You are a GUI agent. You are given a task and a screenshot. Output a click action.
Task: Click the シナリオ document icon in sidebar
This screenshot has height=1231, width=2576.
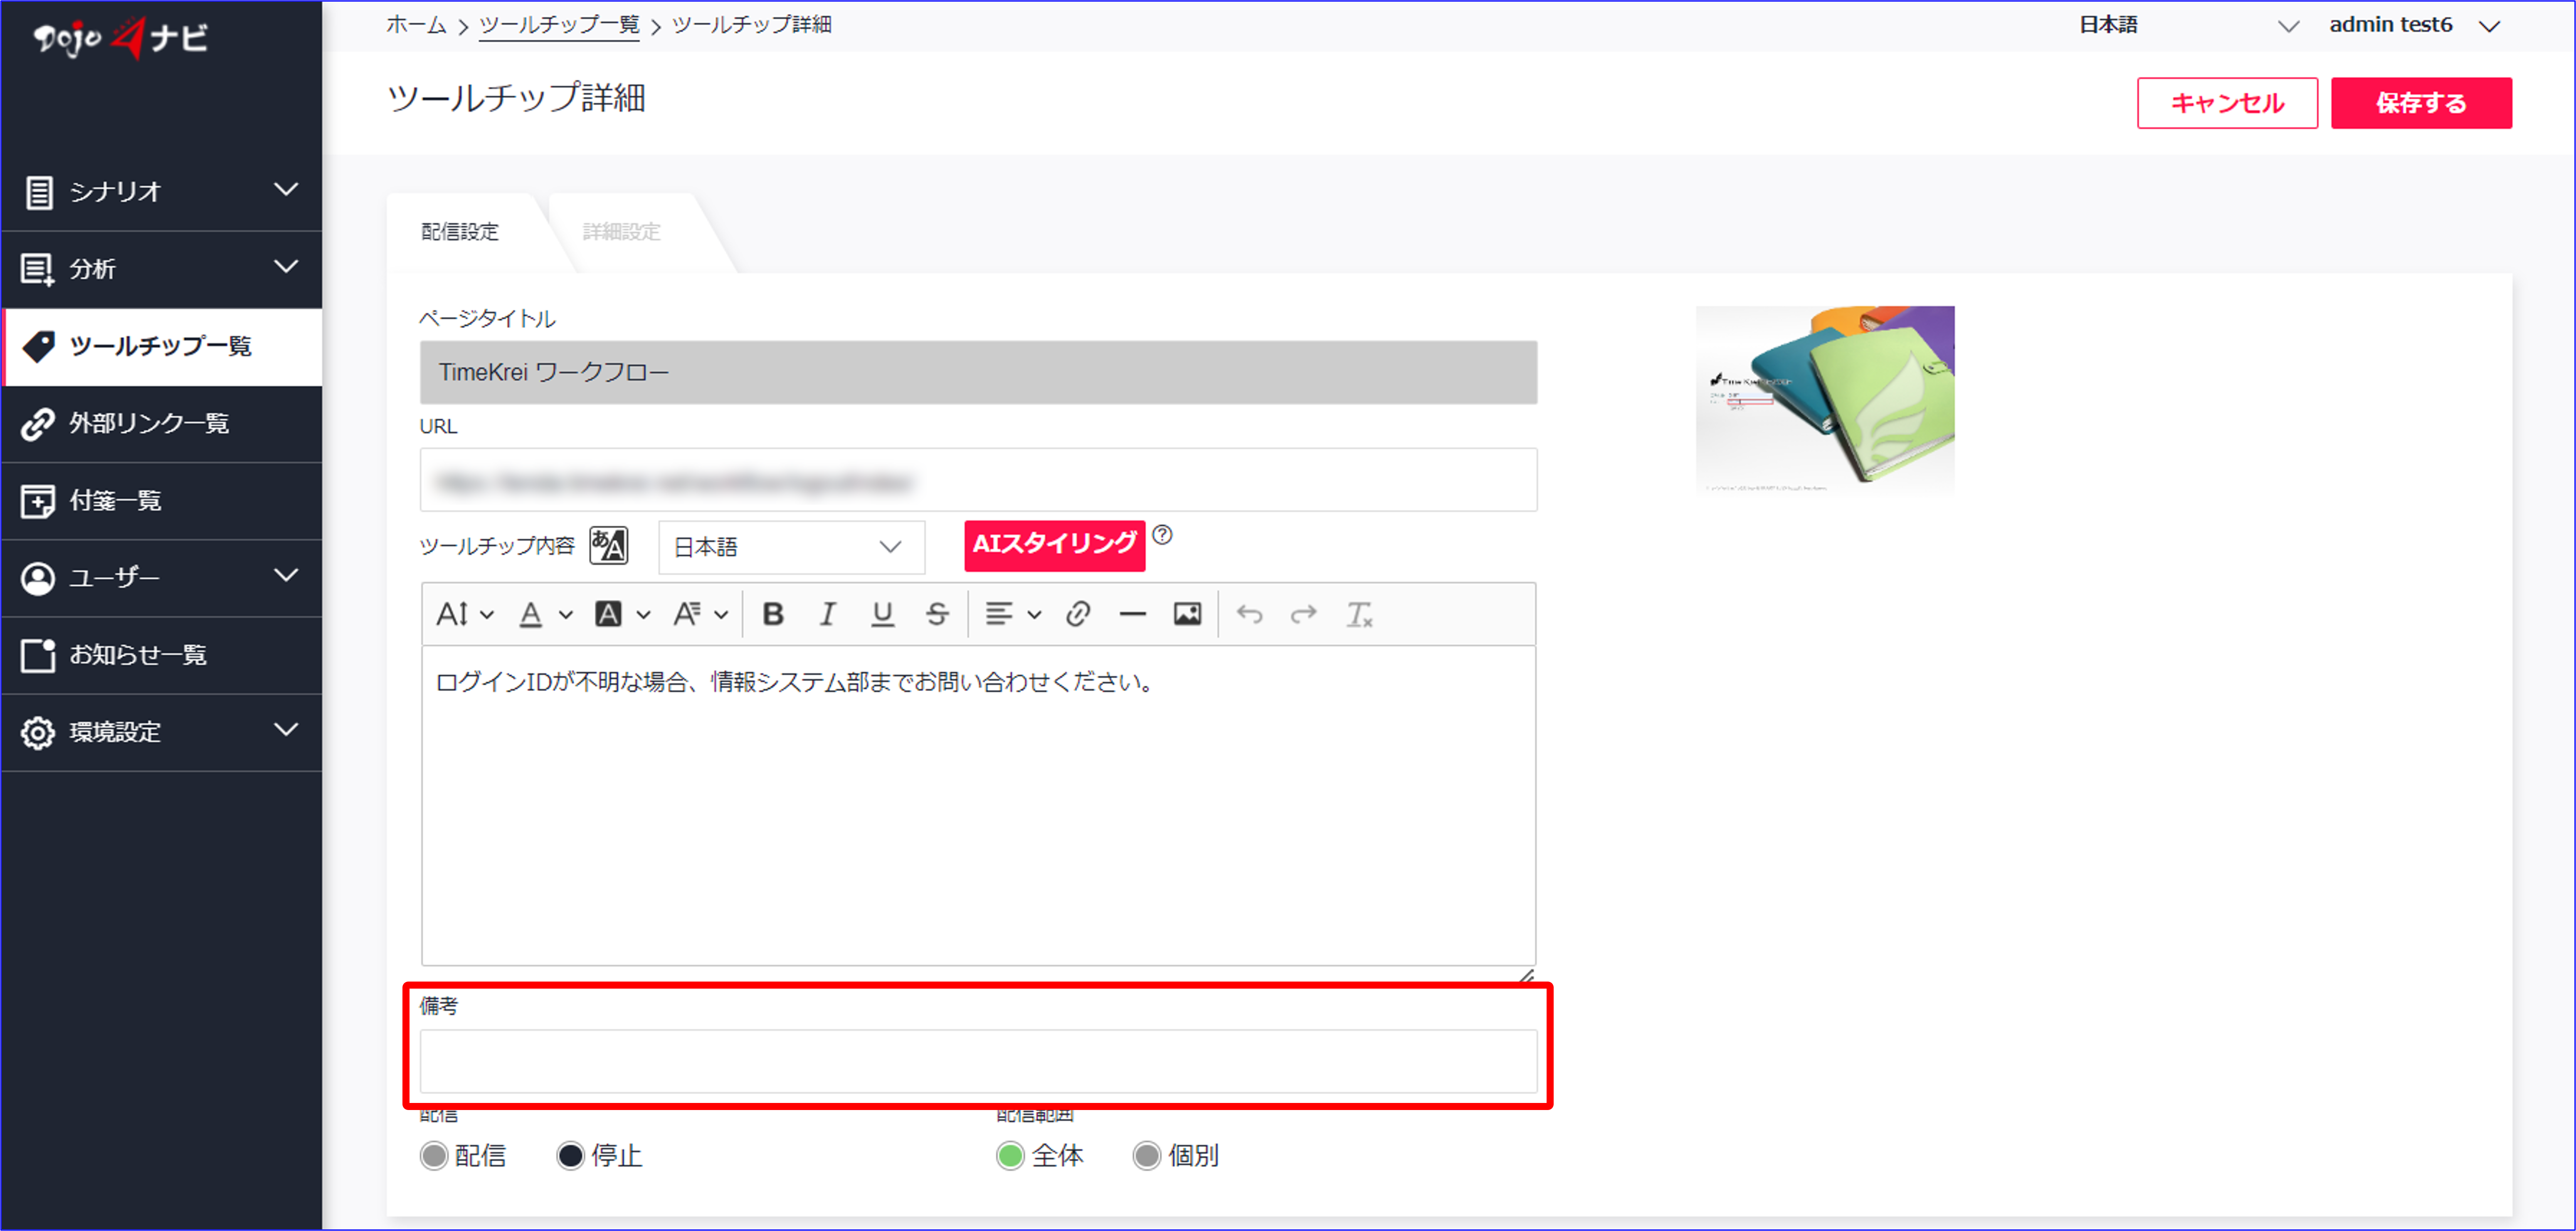click(39, 192)
